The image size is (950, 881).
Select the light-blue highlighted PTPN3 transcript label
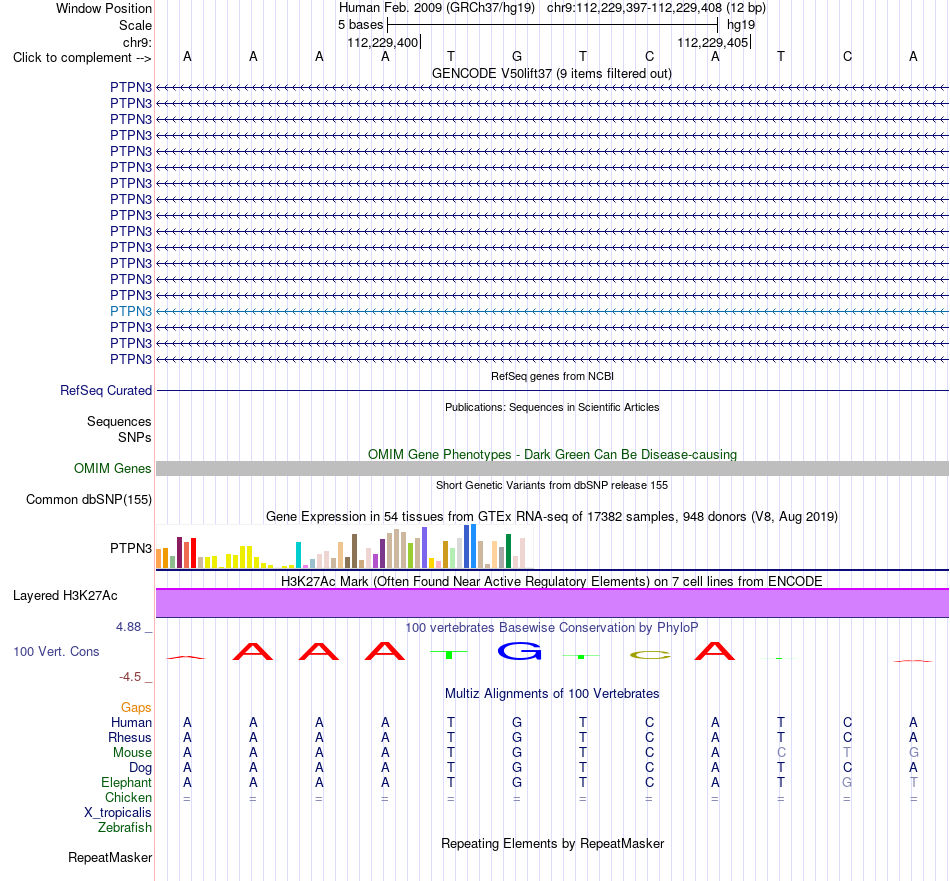[x=131, y=311]
